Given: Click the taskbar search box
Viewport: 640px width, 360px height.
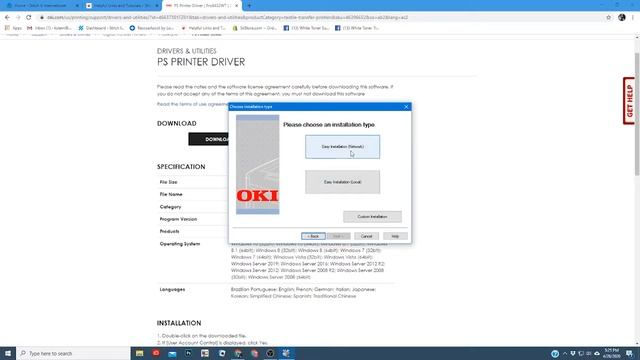Looking at the screenshot, I should pos(73,353).
